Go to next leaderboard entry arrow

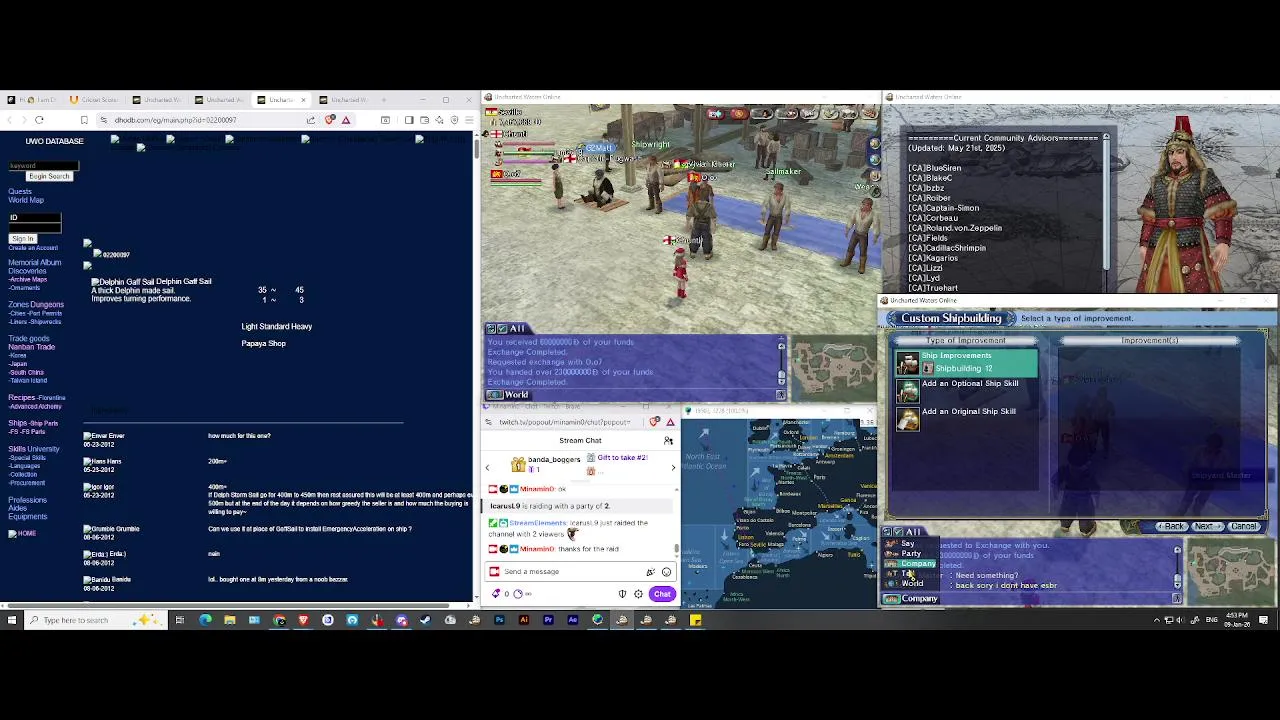[673, 467]
